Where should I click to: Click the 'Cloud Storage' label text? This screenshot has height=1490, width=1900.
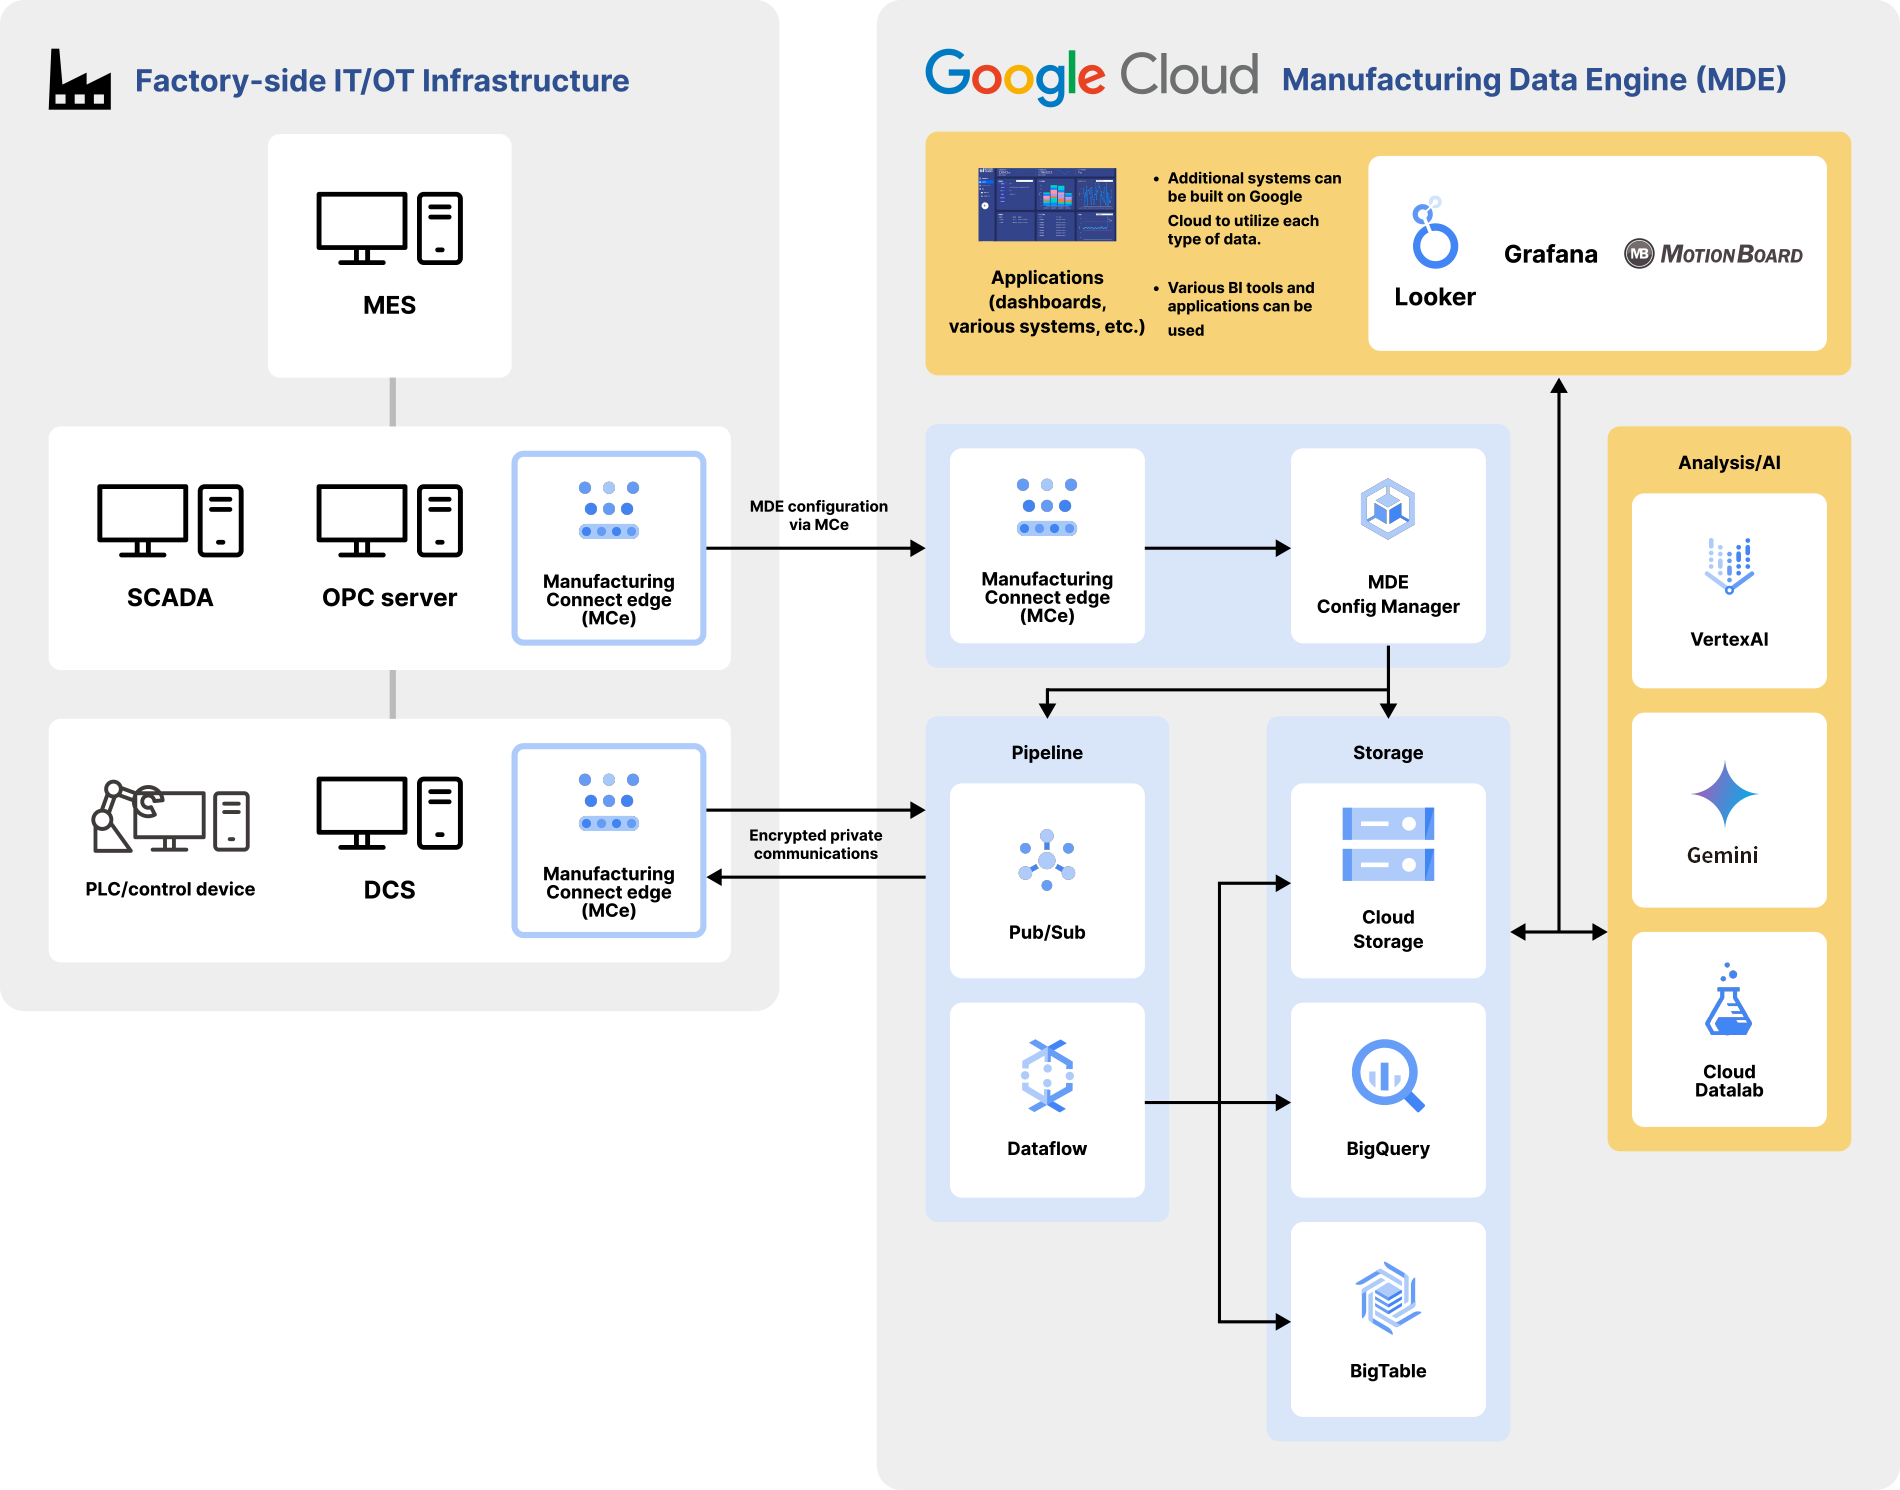pos(1388,929)
